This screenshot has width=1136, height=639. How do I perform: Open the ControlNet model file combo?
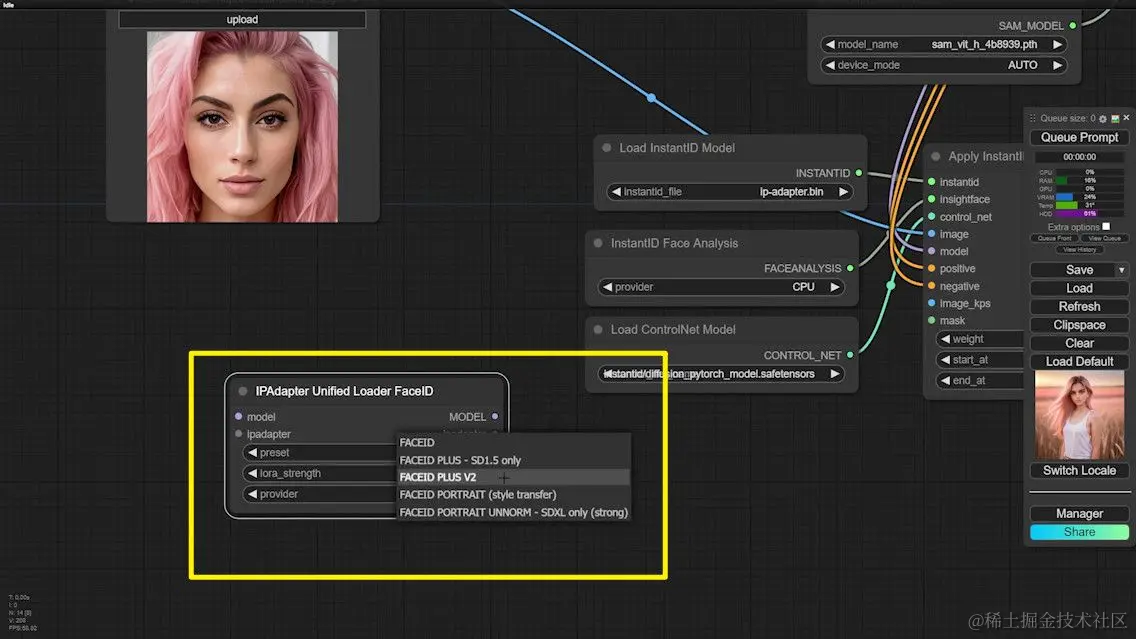tap(720, 374)
